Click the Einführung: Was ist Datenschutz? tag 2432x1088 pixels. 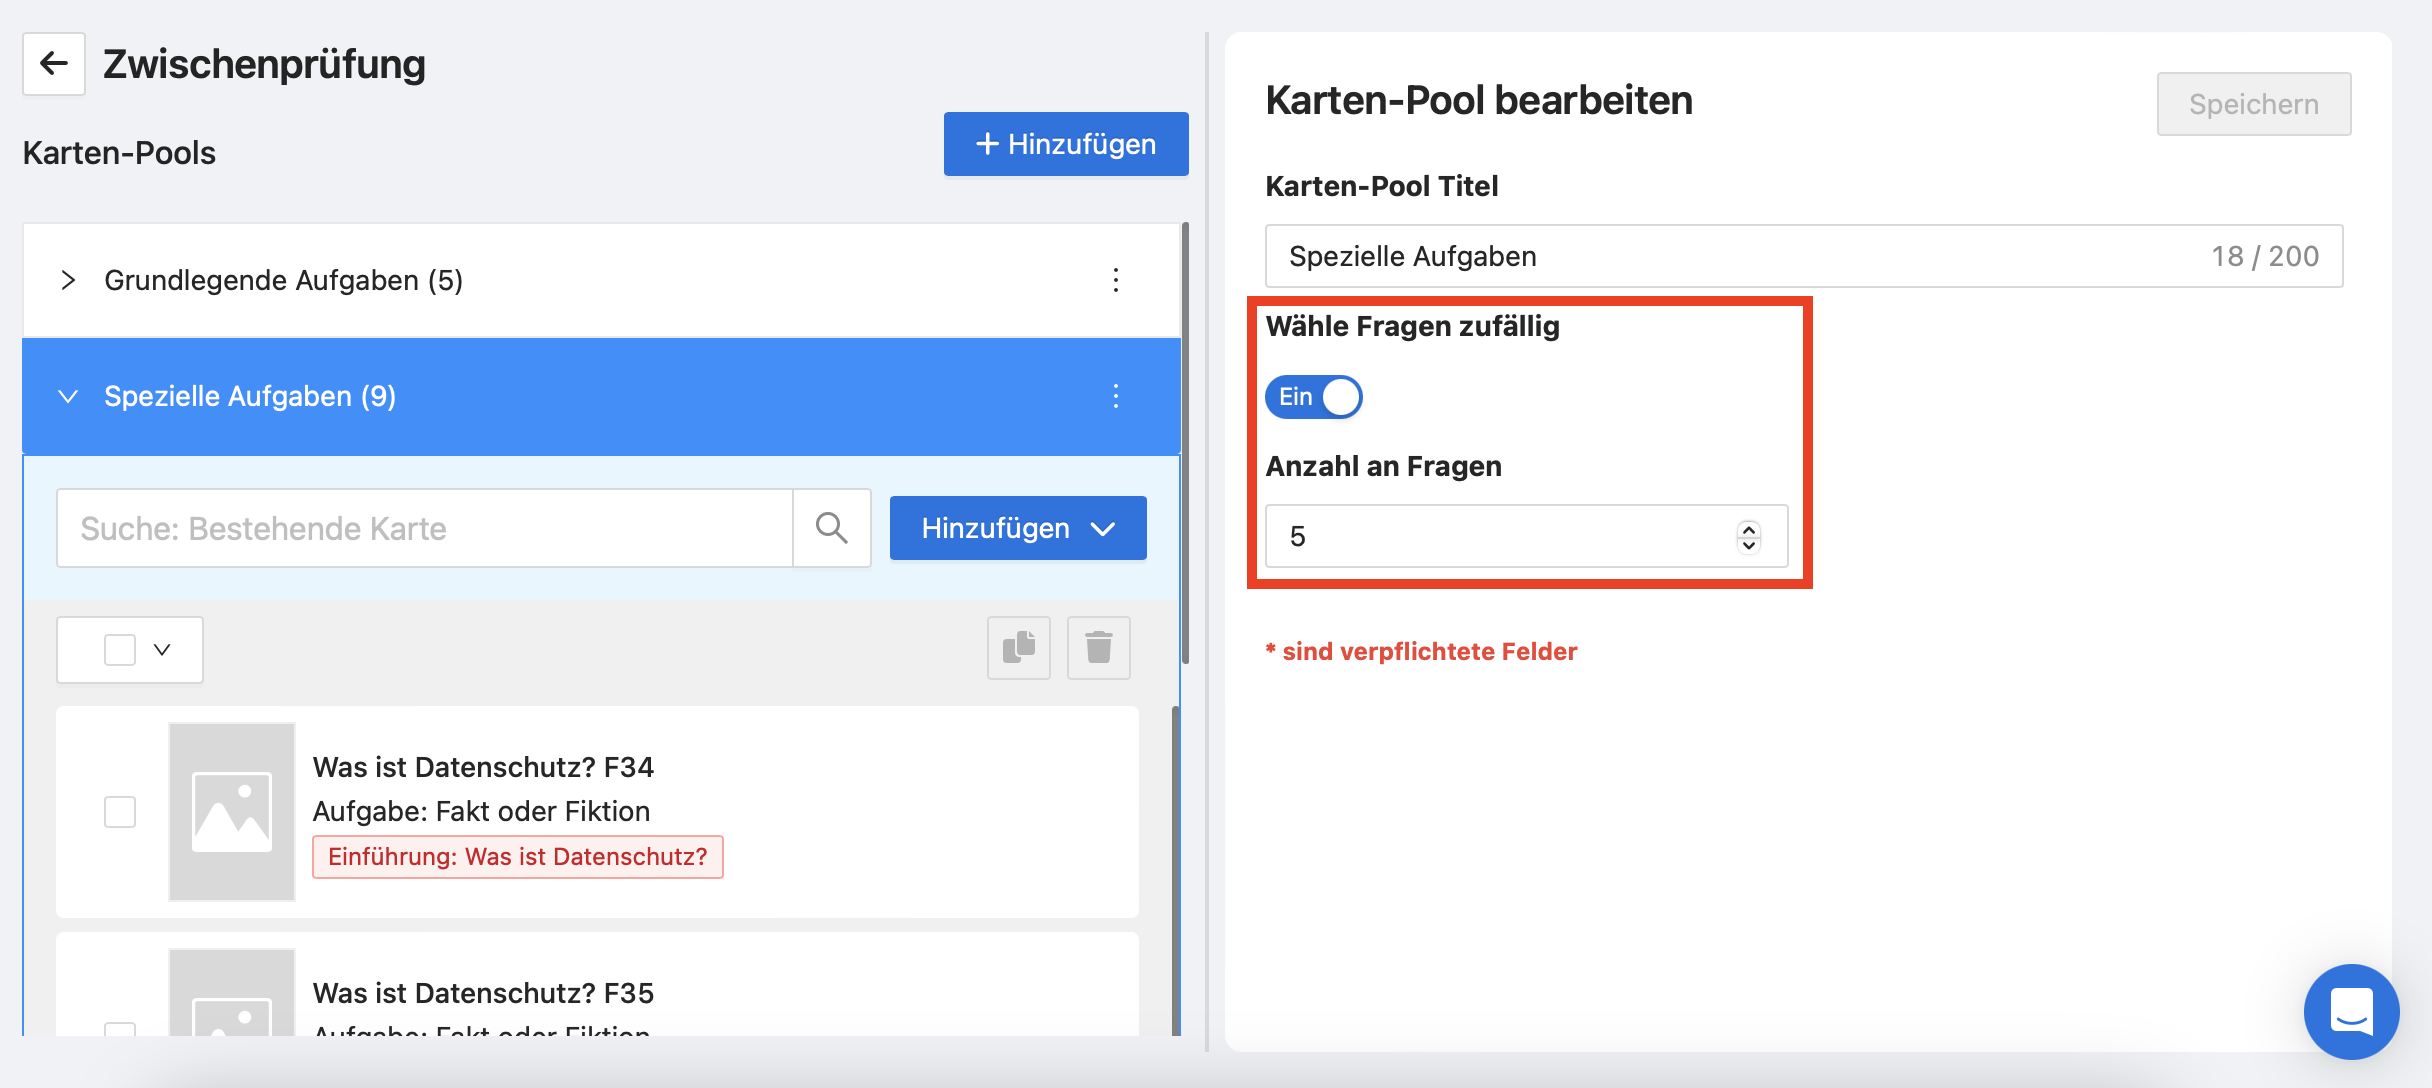(518, 857)
